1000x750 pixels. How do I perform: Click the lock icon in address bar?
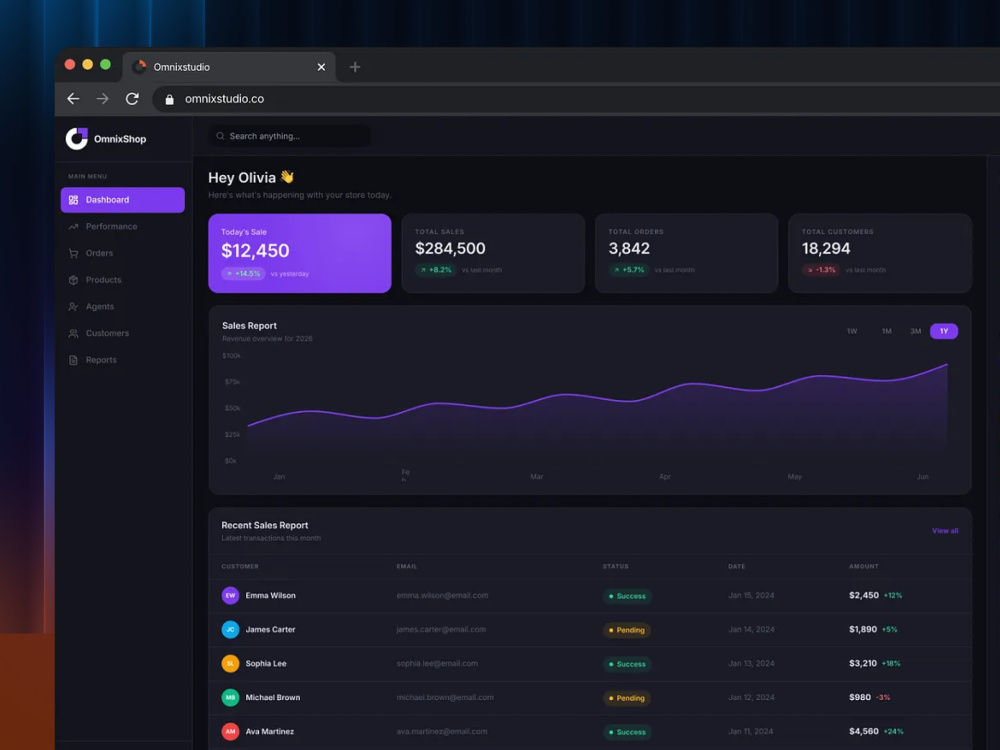pos(170,99)
